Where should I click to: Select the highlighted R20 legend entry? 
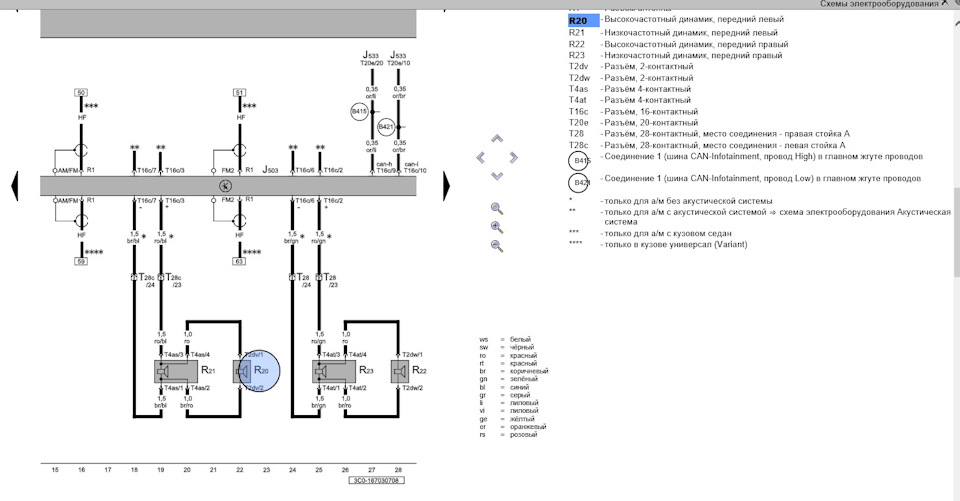583,20
